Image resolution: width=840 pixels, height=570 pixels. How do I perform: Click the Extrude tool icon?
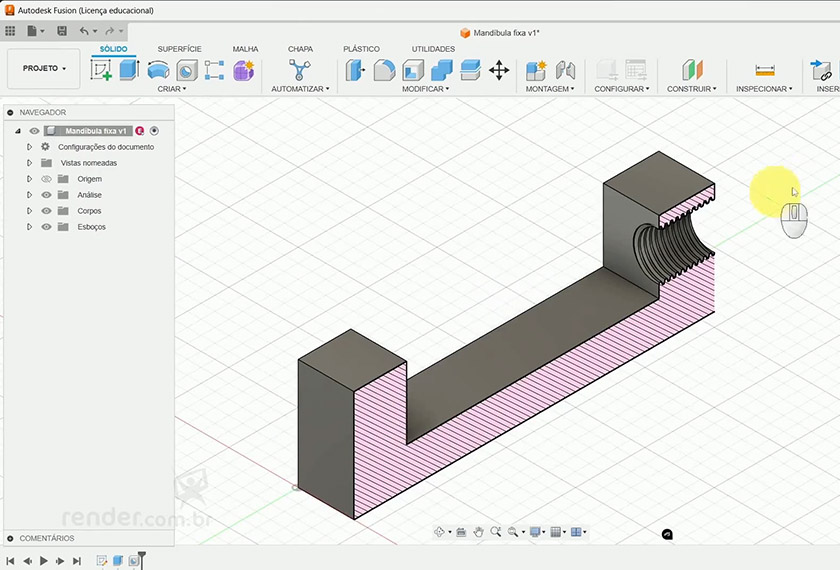click(x=129, y=70)
